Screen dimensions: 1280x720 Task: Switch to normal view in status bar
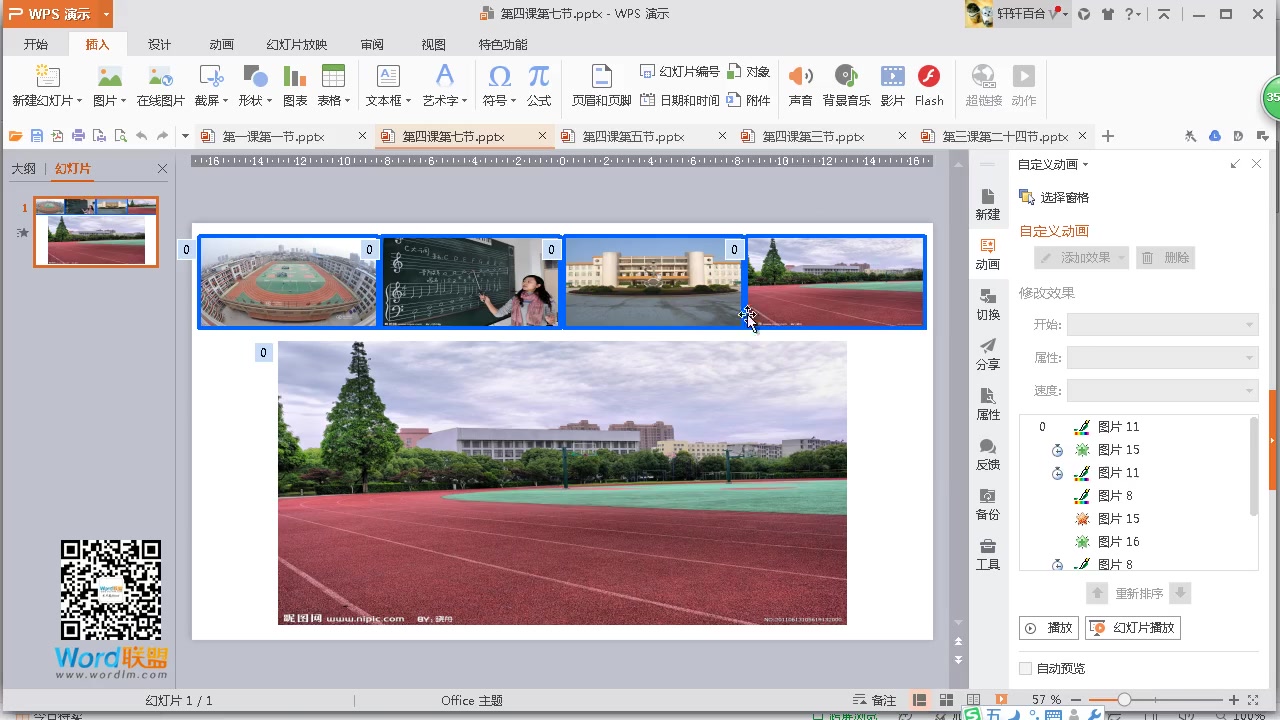click(x=919, y=700)
